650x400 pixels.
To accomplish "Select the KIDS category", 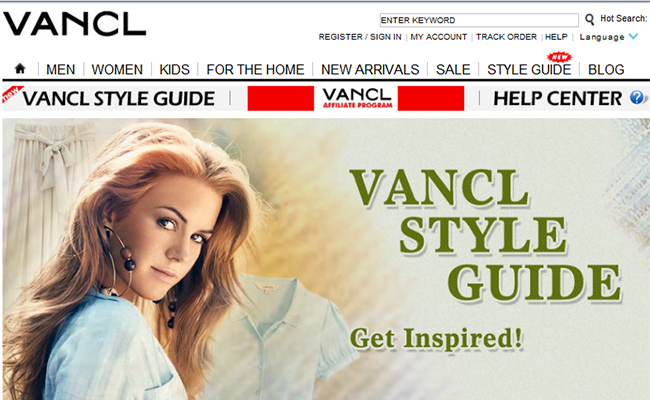I will pyautogui.click(x=175, y=69).
